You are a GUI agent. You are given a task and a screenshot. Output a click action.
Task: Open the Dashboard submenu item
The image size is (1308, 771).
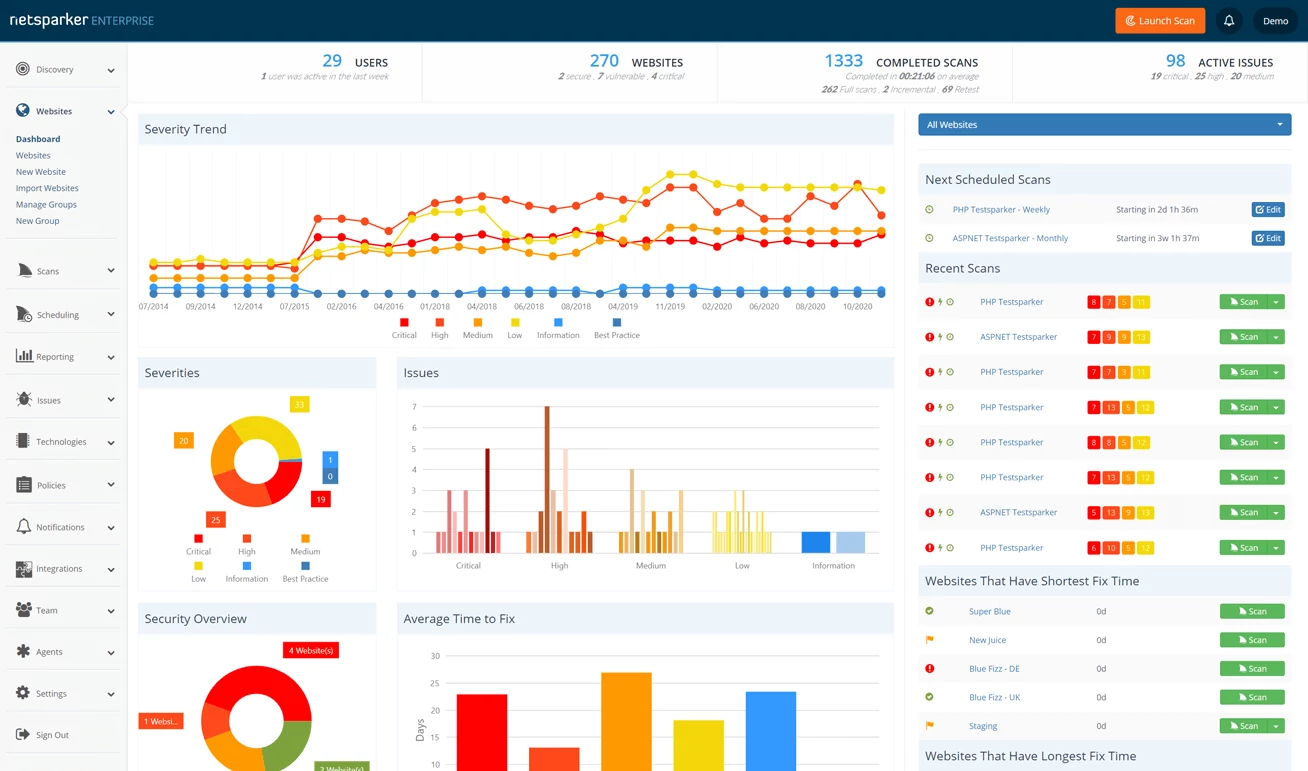click(38, 139)
